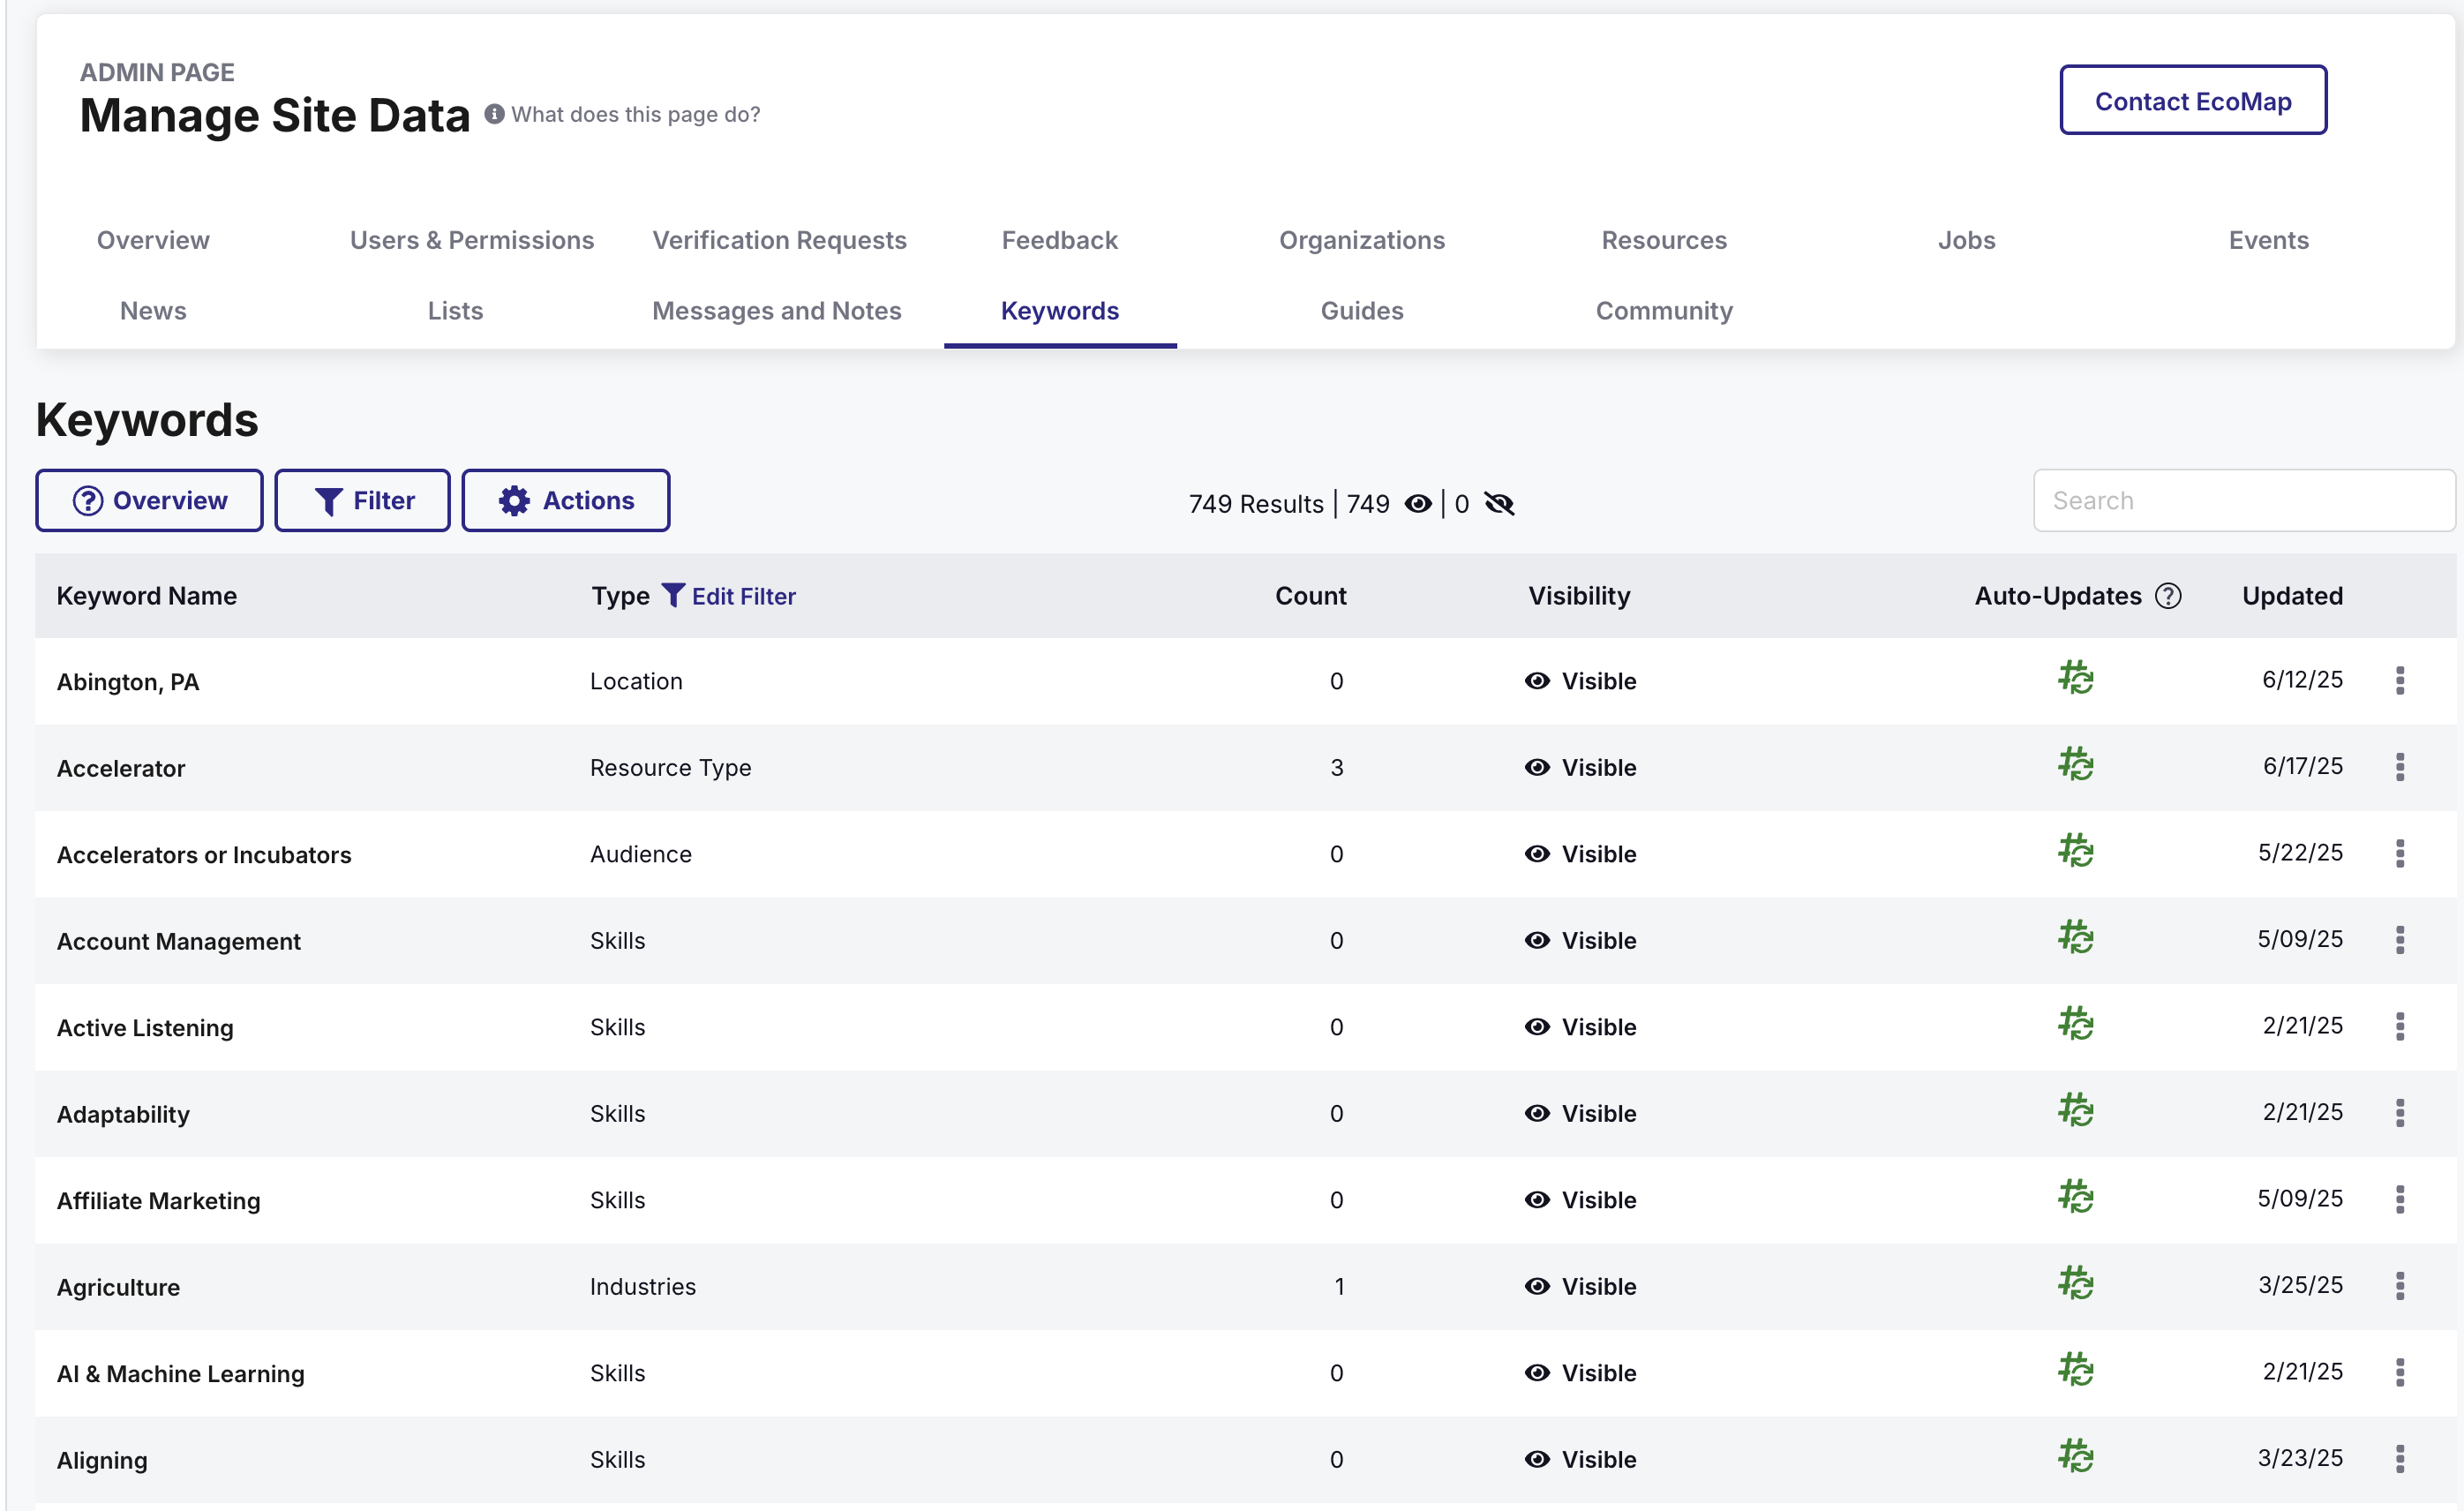Viewport: 2464px width, 1511px height.
Task: Click the Contact EcoMap button
Action: [x=2193, y=100]
